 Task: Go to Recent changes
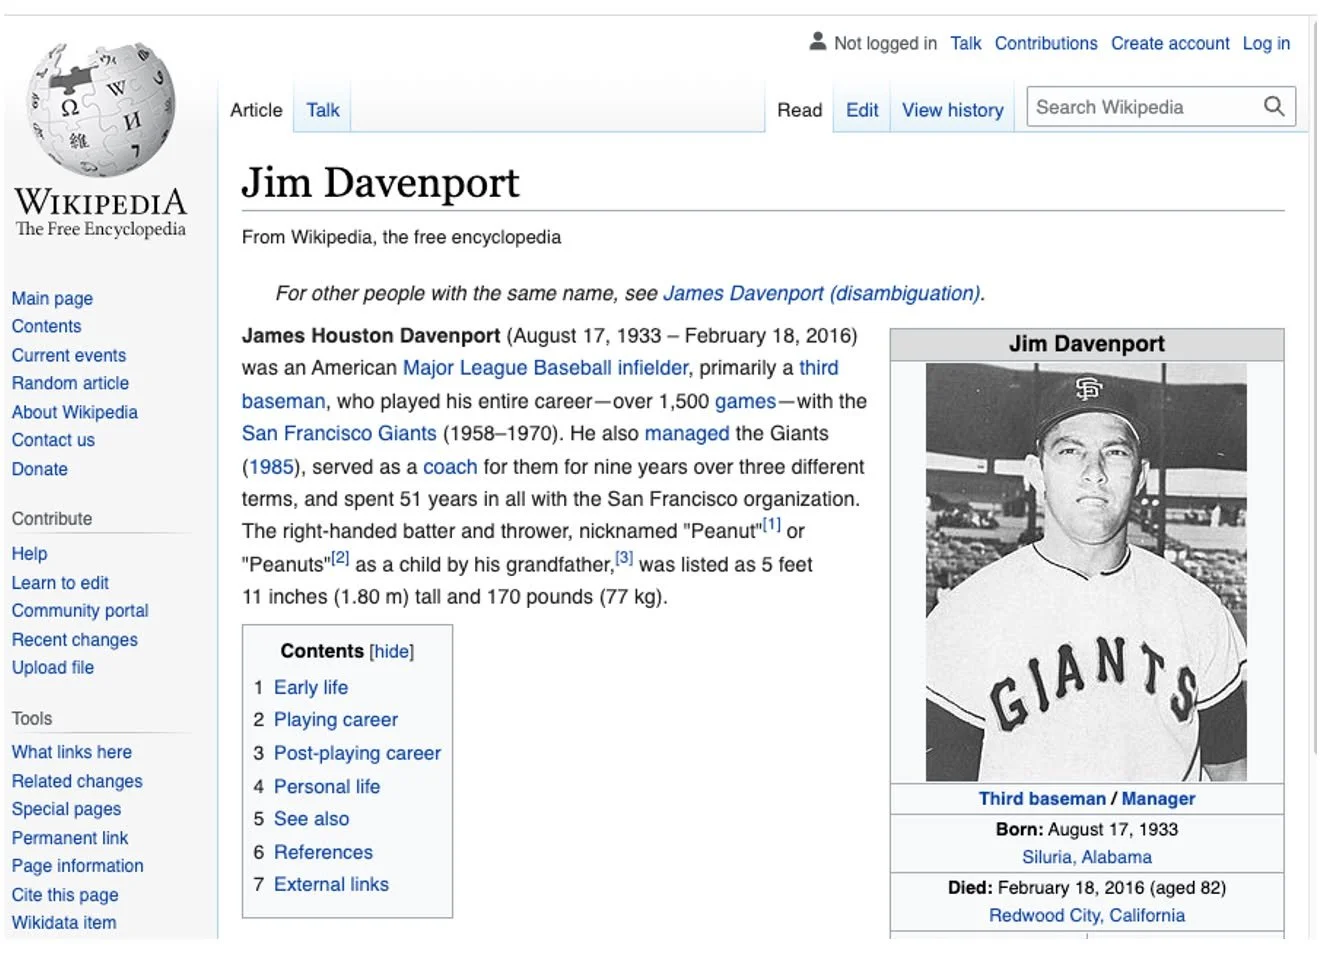74,639
